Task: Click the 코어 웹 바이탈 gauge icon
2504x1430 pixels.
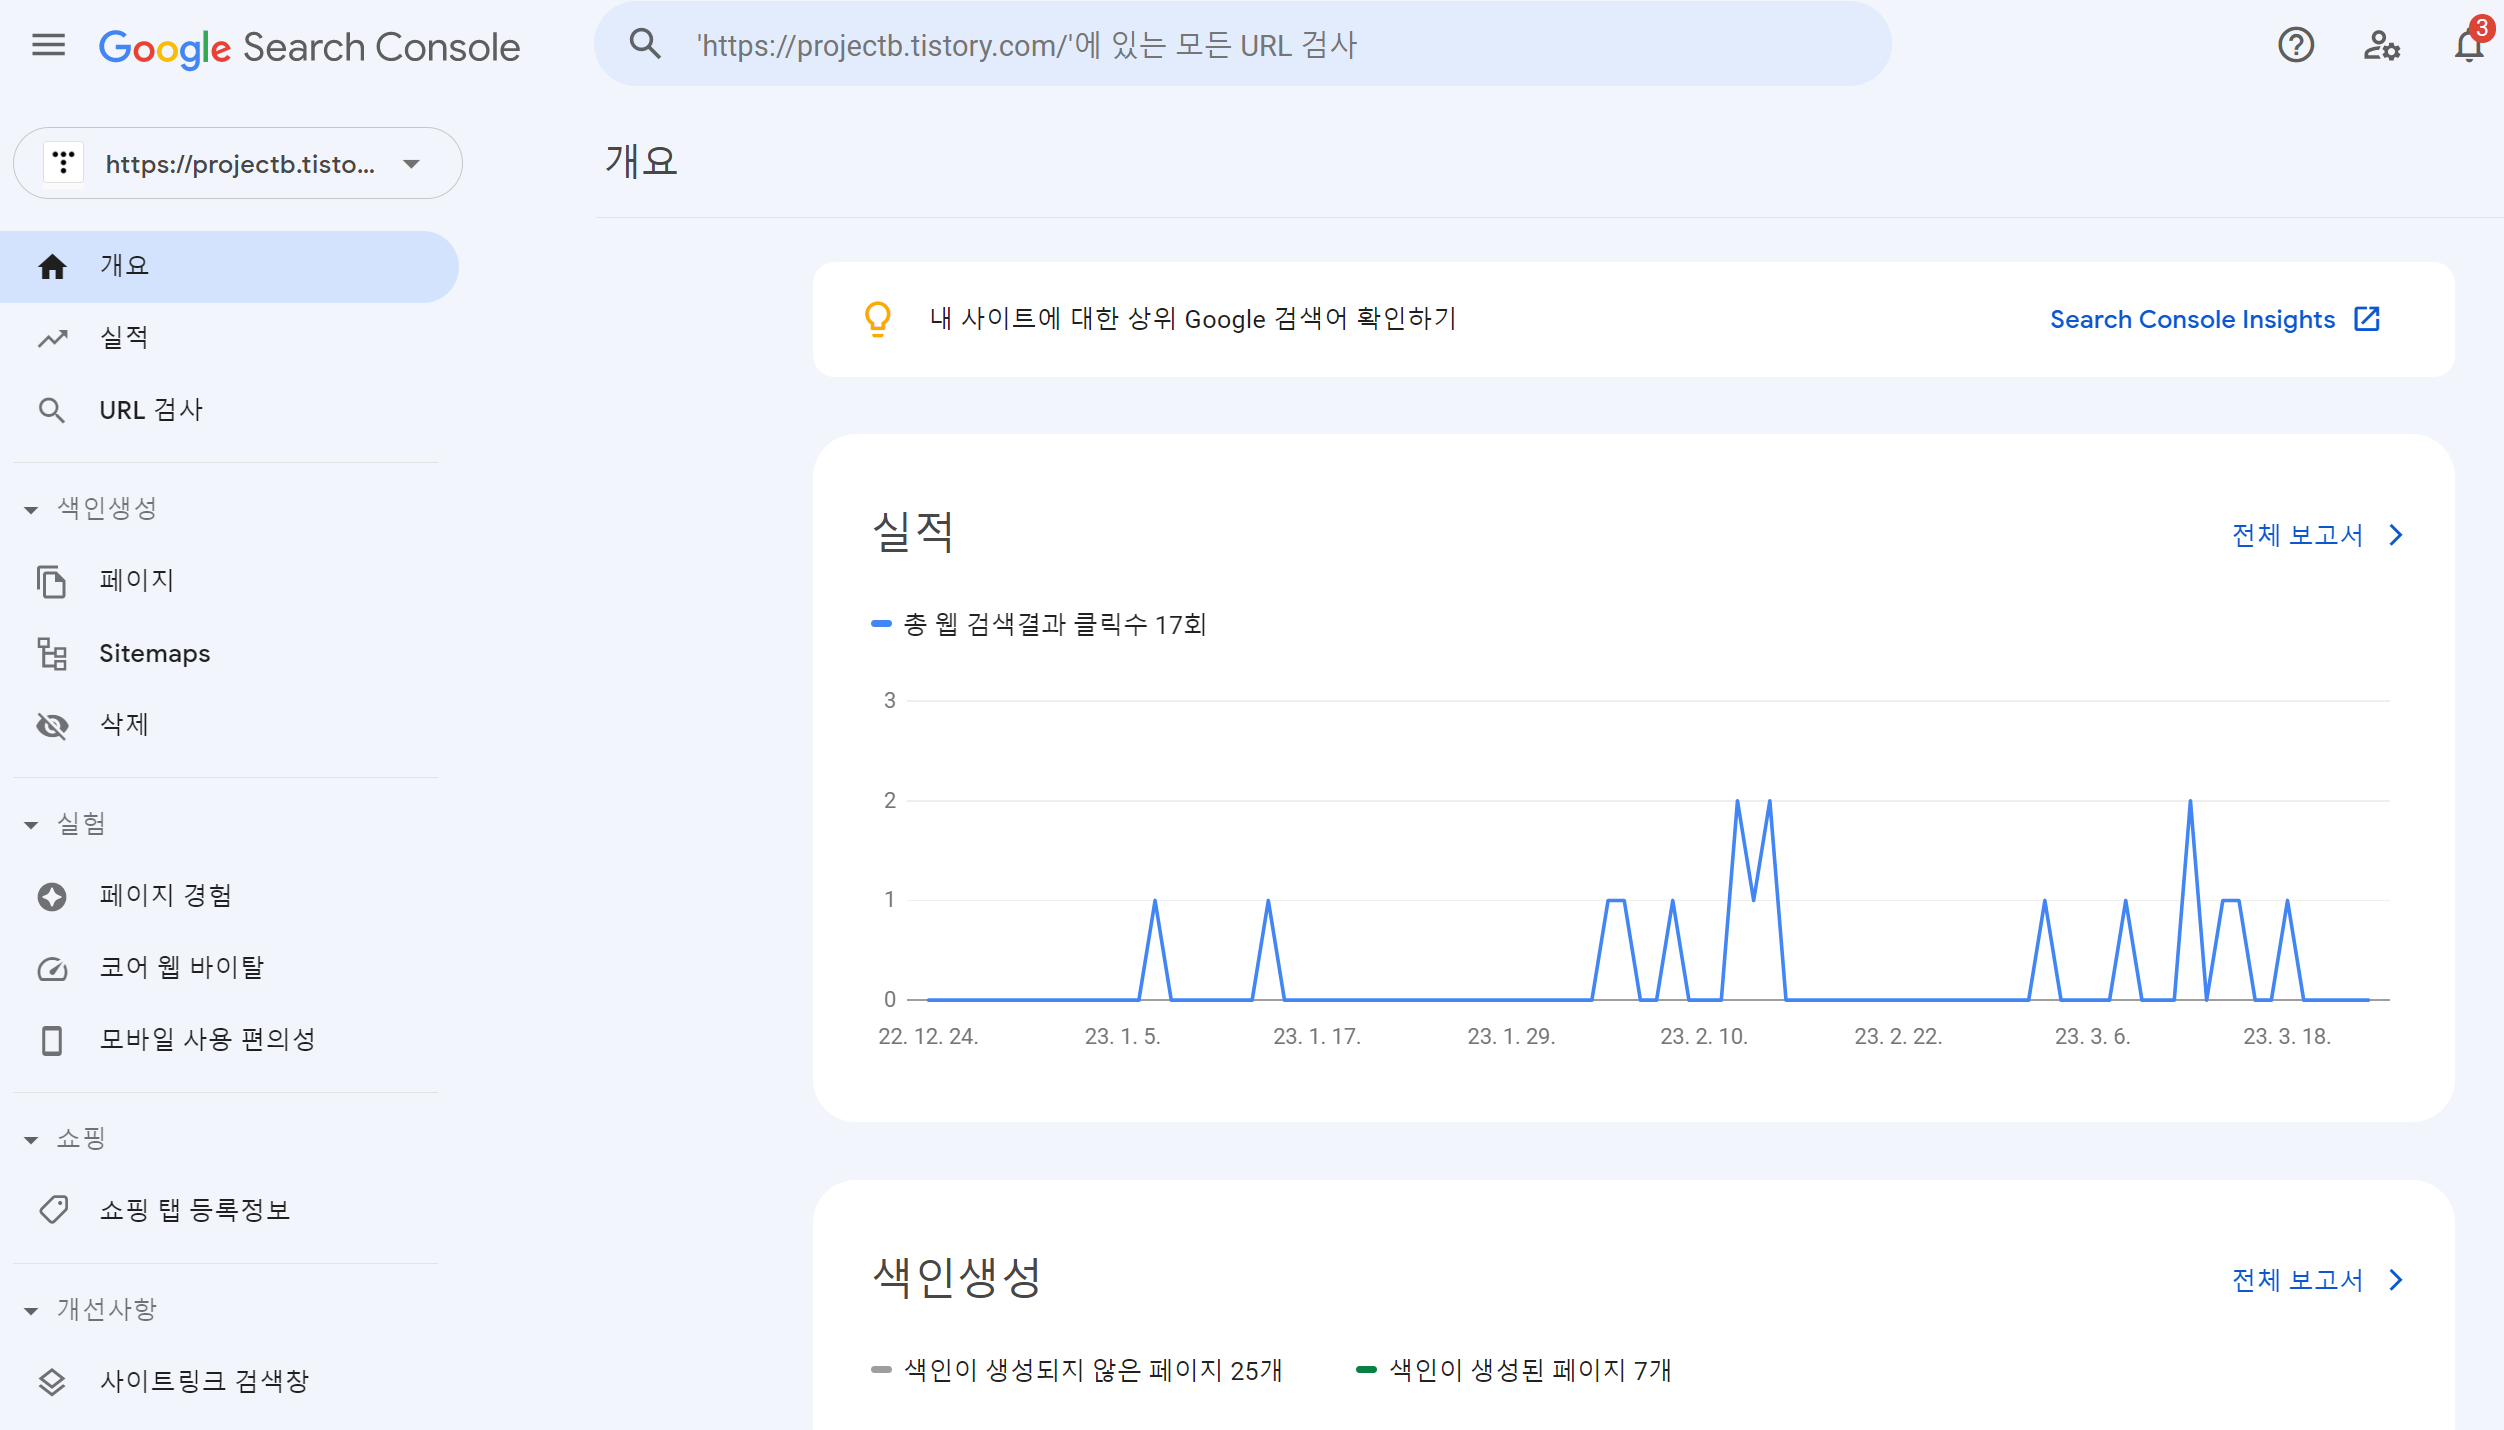Action: 52,968
